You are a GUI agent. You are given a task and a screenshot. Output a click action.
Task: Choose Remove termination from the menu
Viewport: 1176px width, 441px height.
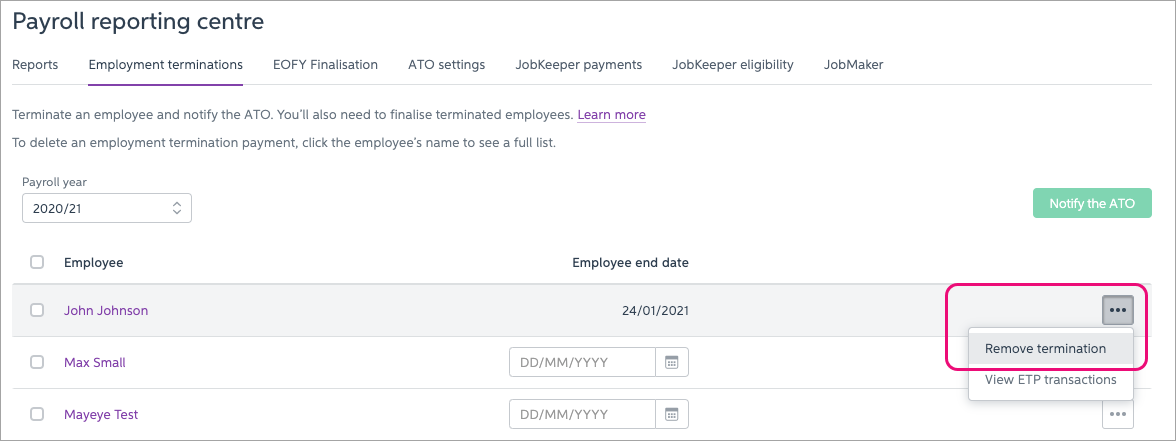[x=1045, y=349]
